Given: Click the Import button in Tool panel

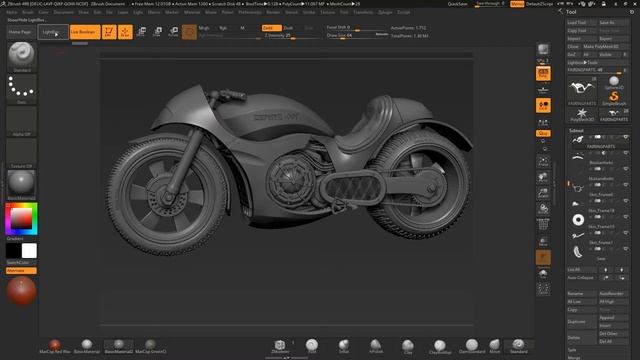Looking at the screenshot, I should coord(581,38).
